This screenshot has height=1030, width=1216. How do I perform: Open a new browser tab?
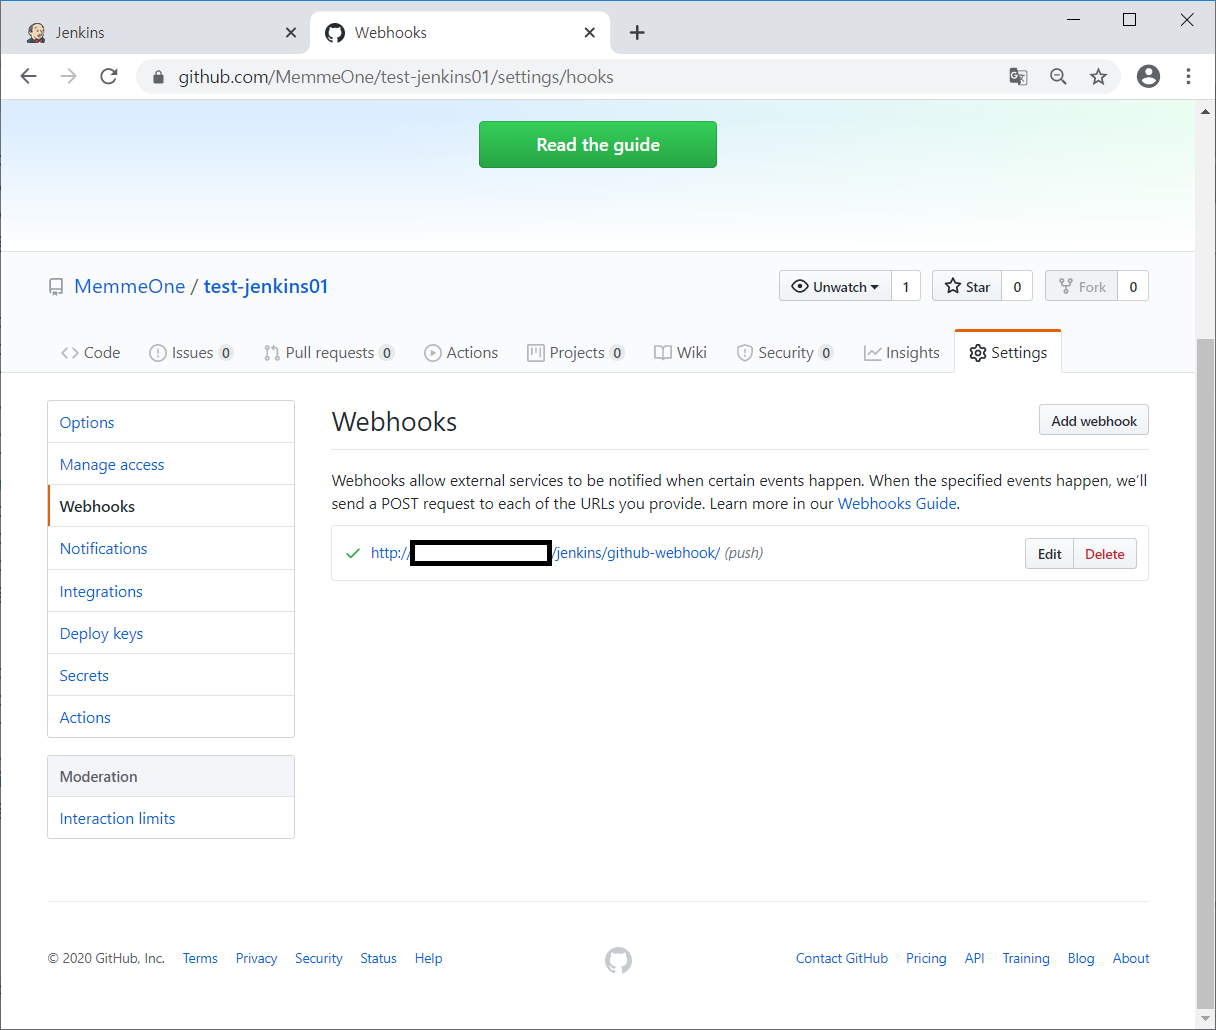point(637,33)
